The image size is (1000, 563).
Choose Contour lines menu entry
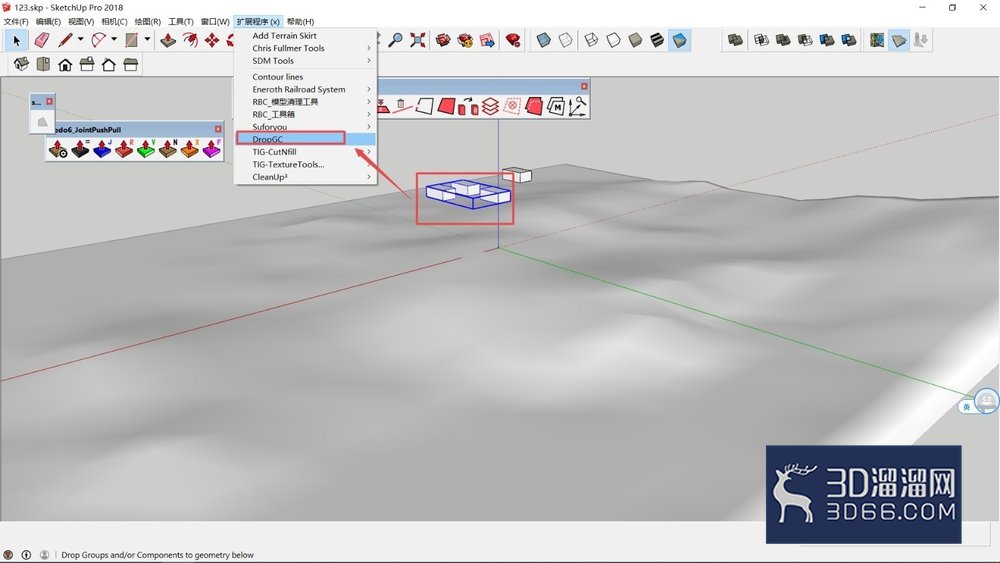tap(305, 77)
